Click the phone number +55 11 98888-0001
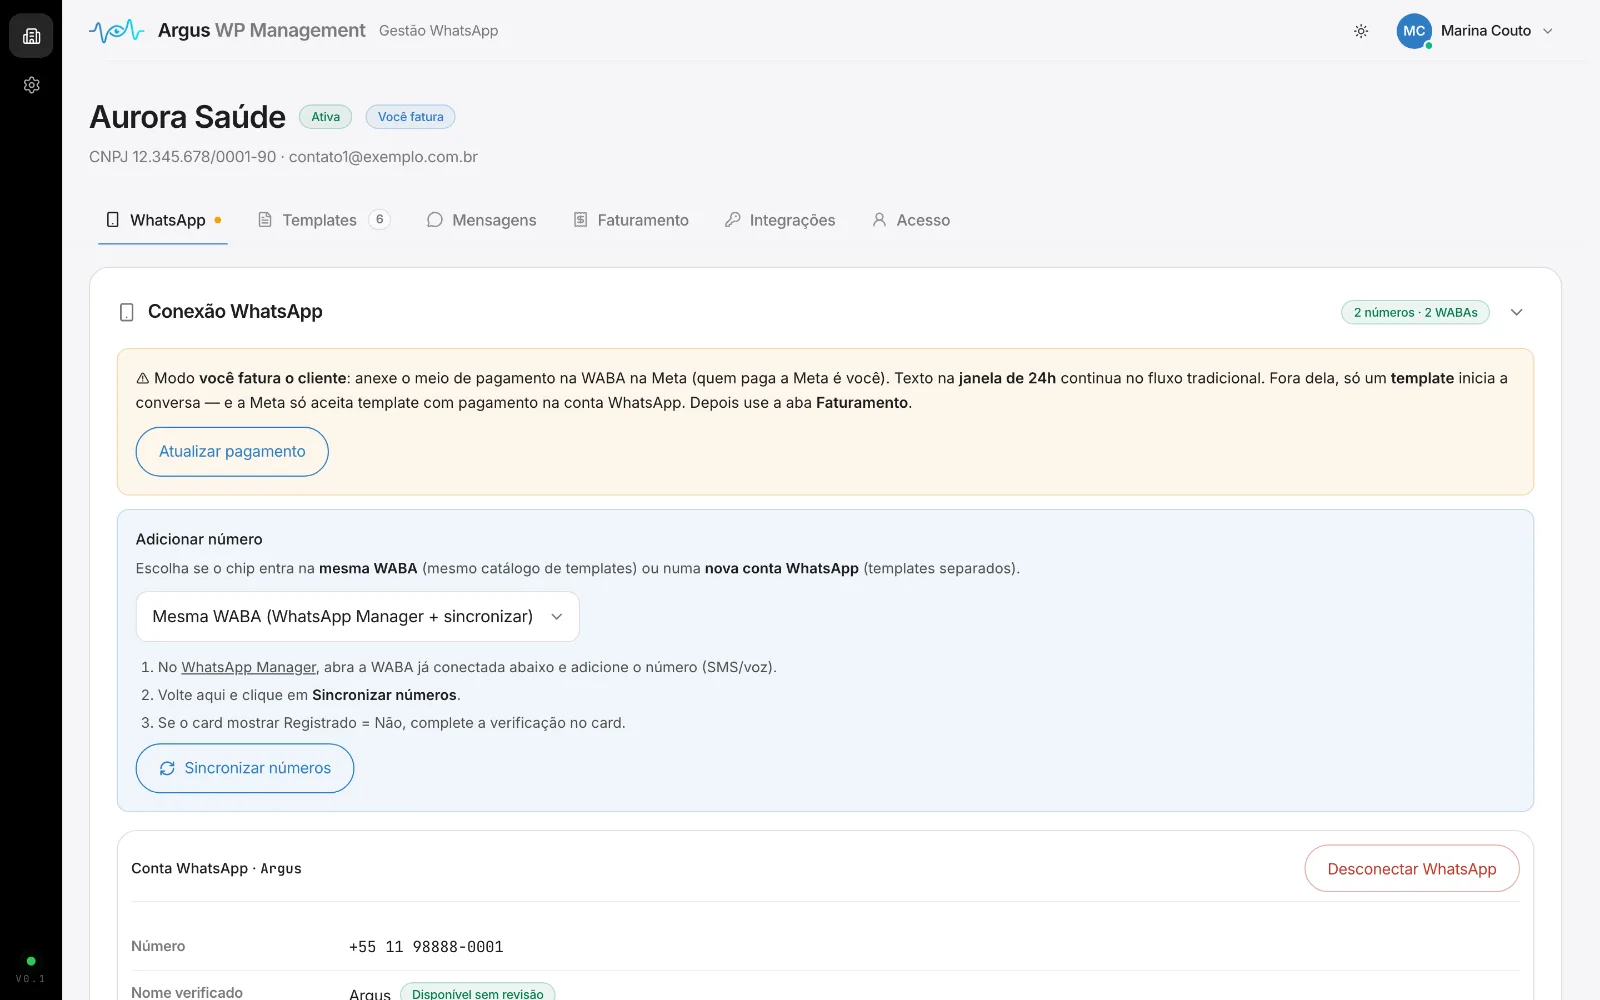Image resolution: width=1600 pixels, height=1000 pixels. (426, 947)
